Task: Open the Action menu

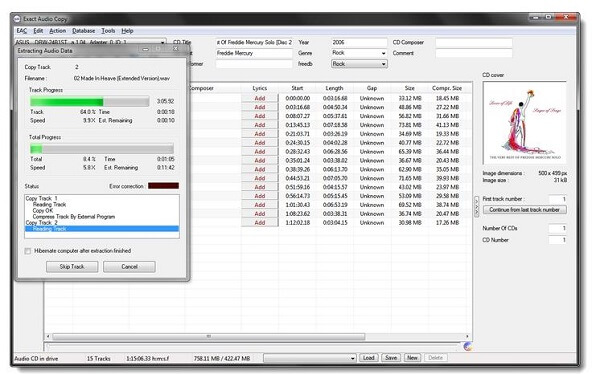Action: click(x=57, y=31)
